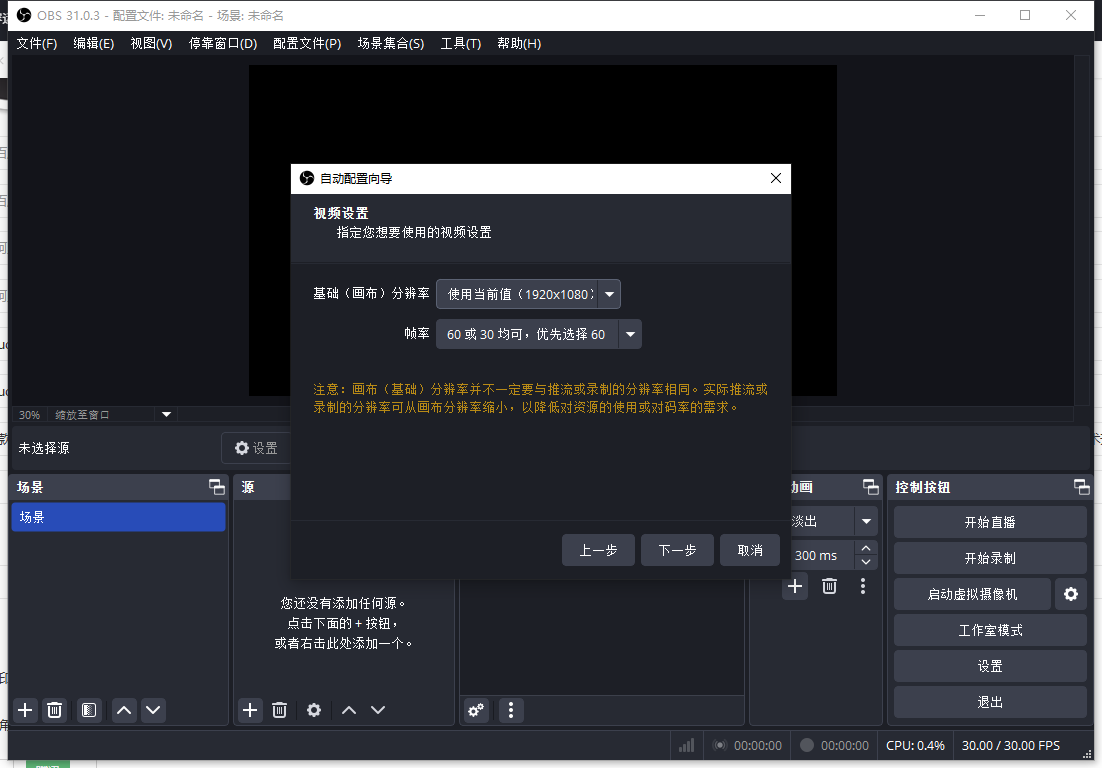Open mixer options via vertical dots icon
1102x768 pixels.
(x=511, y=710)
